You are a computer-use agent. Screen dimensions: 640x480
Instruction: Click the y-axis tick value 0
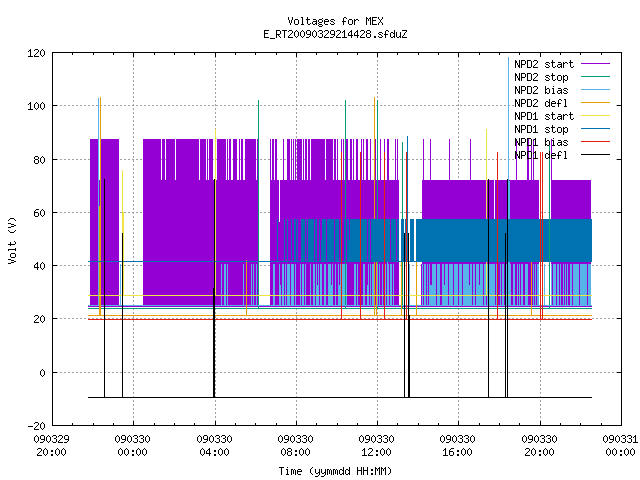pyautogui.click(x=42, y=373)
